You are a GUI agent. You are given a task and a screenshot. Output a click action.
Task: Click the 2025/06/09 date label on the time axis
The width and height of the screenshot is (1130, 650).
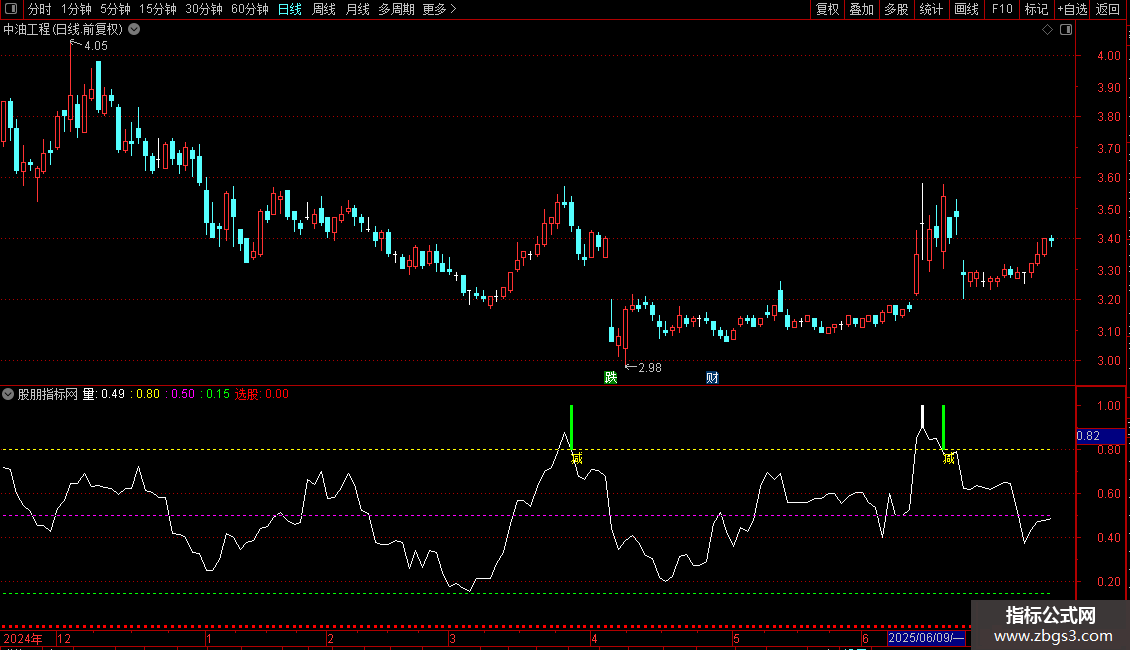pos(926,638)
